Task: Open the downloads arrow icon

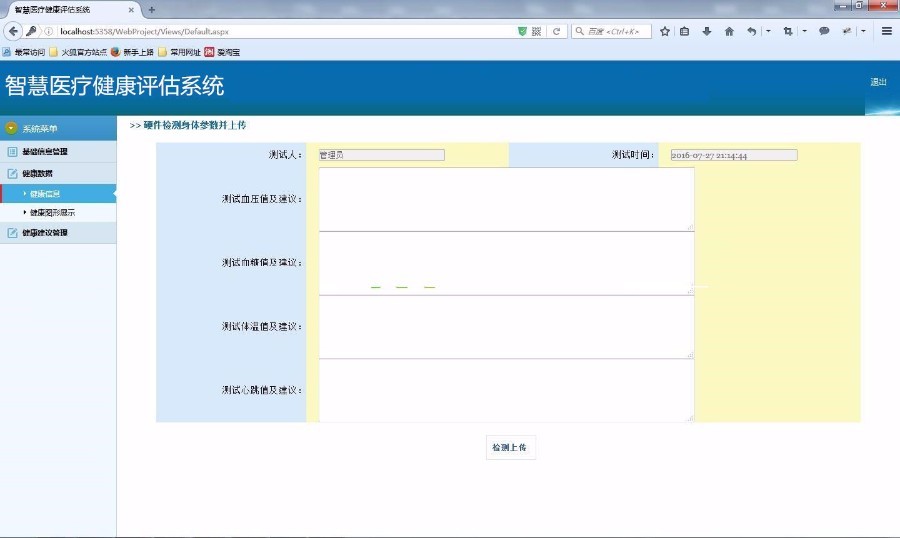Action: point(707,31)
